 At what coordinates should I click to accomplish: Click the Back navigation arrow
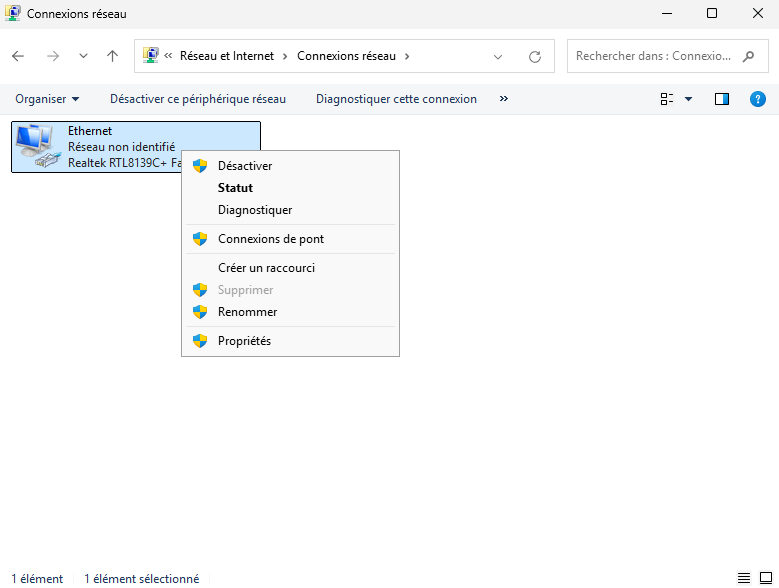coord(18,56)
